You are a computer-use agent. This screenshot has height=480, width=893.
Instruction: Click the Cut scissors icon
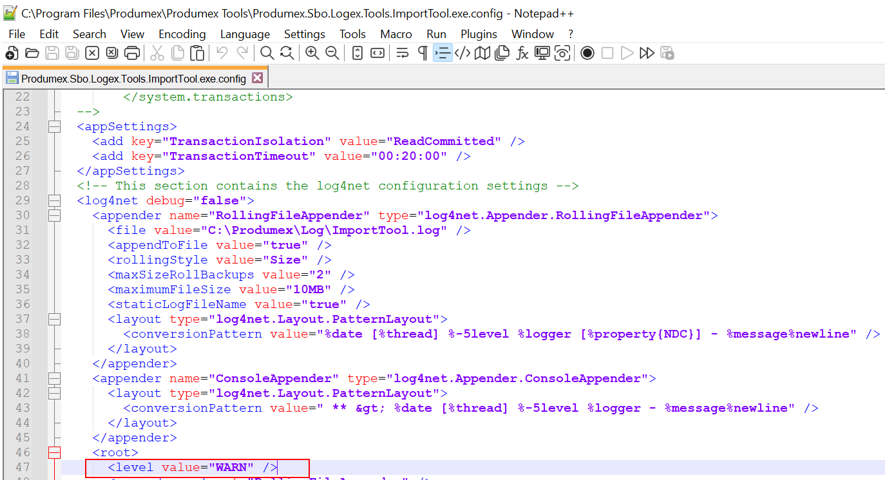pos(157,54)
